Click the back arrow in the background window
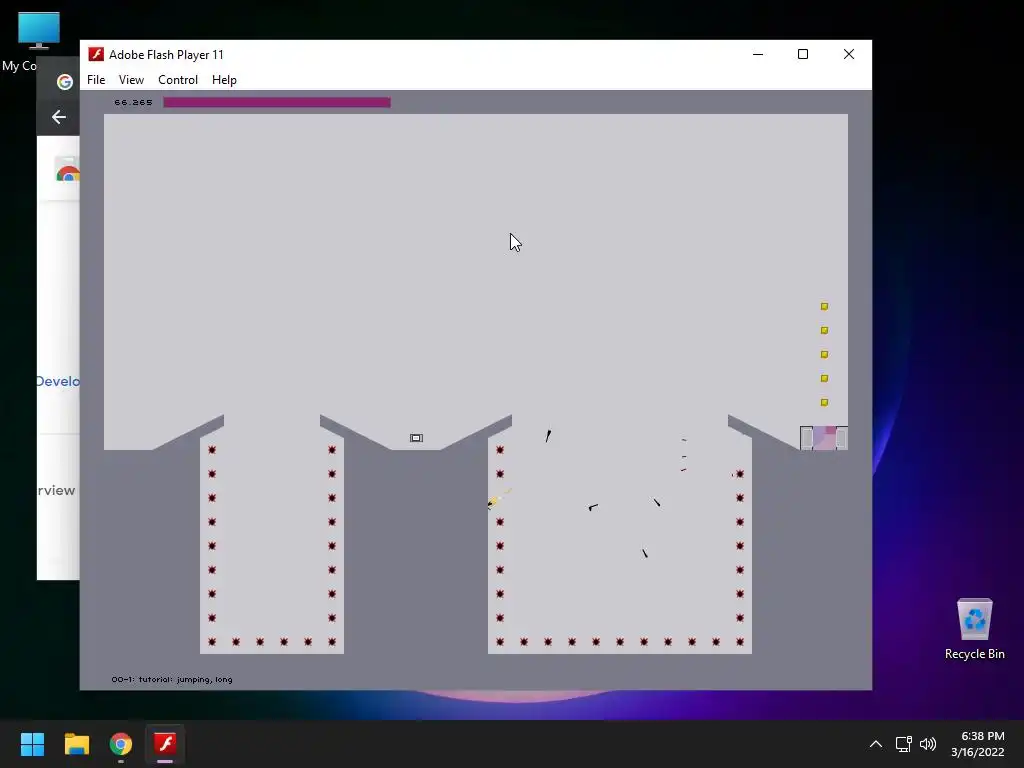Viewport: 1024px width, 768px height. 59,117
